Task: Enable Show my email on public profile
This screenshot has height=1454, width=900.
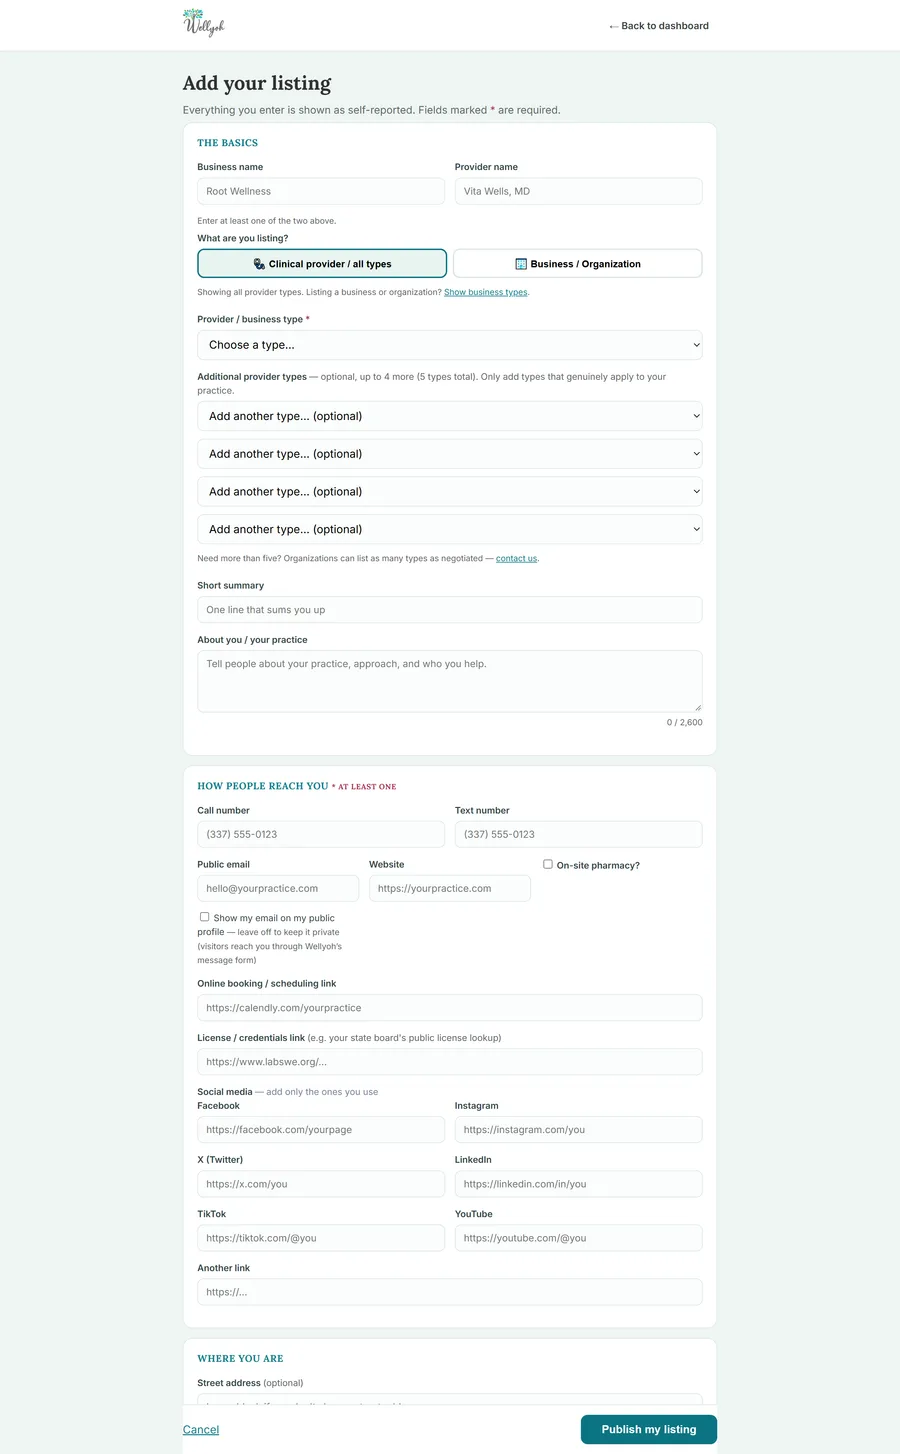Action: tap(205, 917)
